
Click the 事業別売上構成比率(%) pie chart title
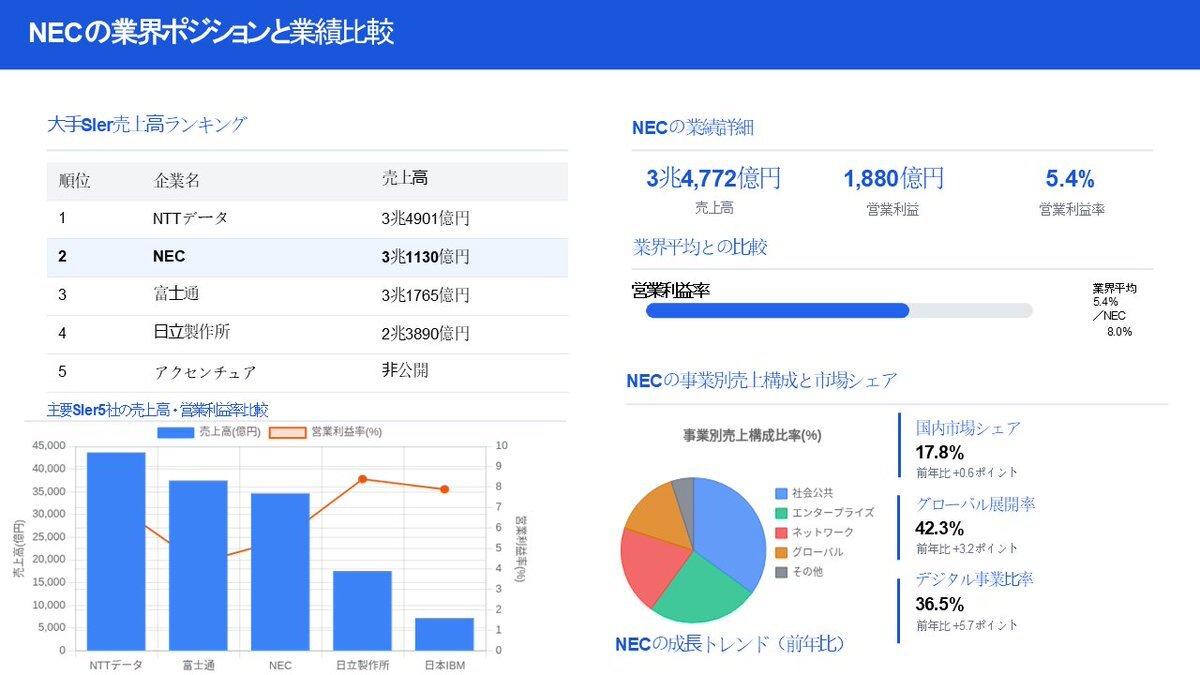752,435
